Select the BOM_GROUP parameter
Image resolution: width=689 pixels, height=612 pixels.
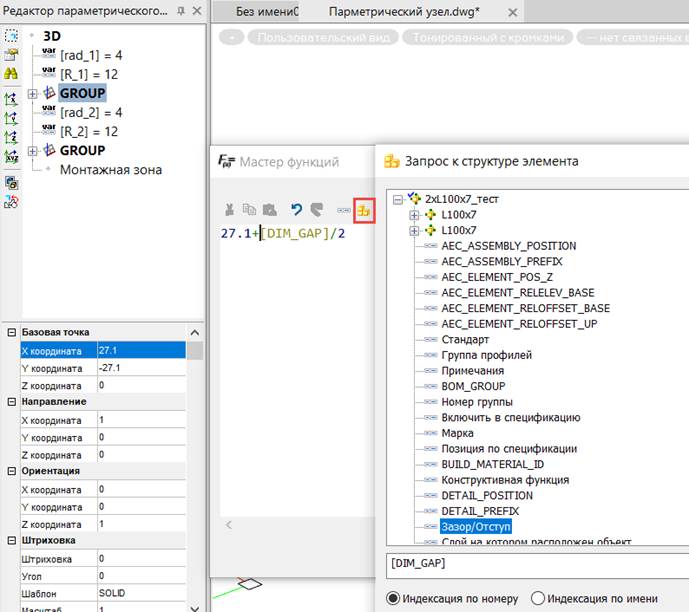(473, 386)
